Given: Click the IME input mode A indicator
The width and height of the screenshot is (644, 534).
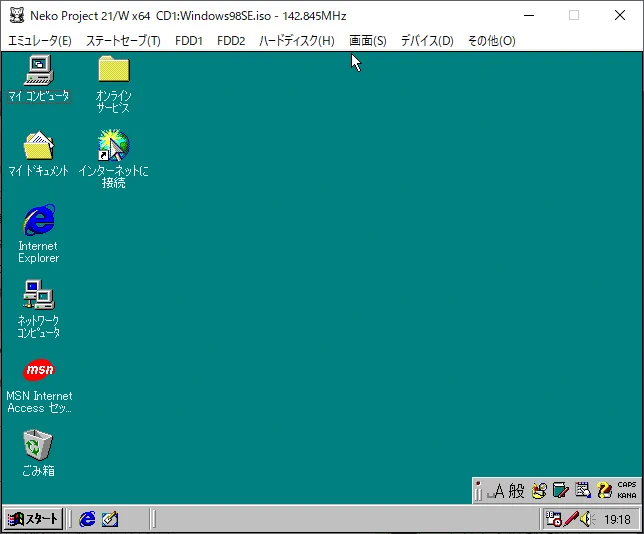Looking at the screenshot, I should click(x=496, y=491).
